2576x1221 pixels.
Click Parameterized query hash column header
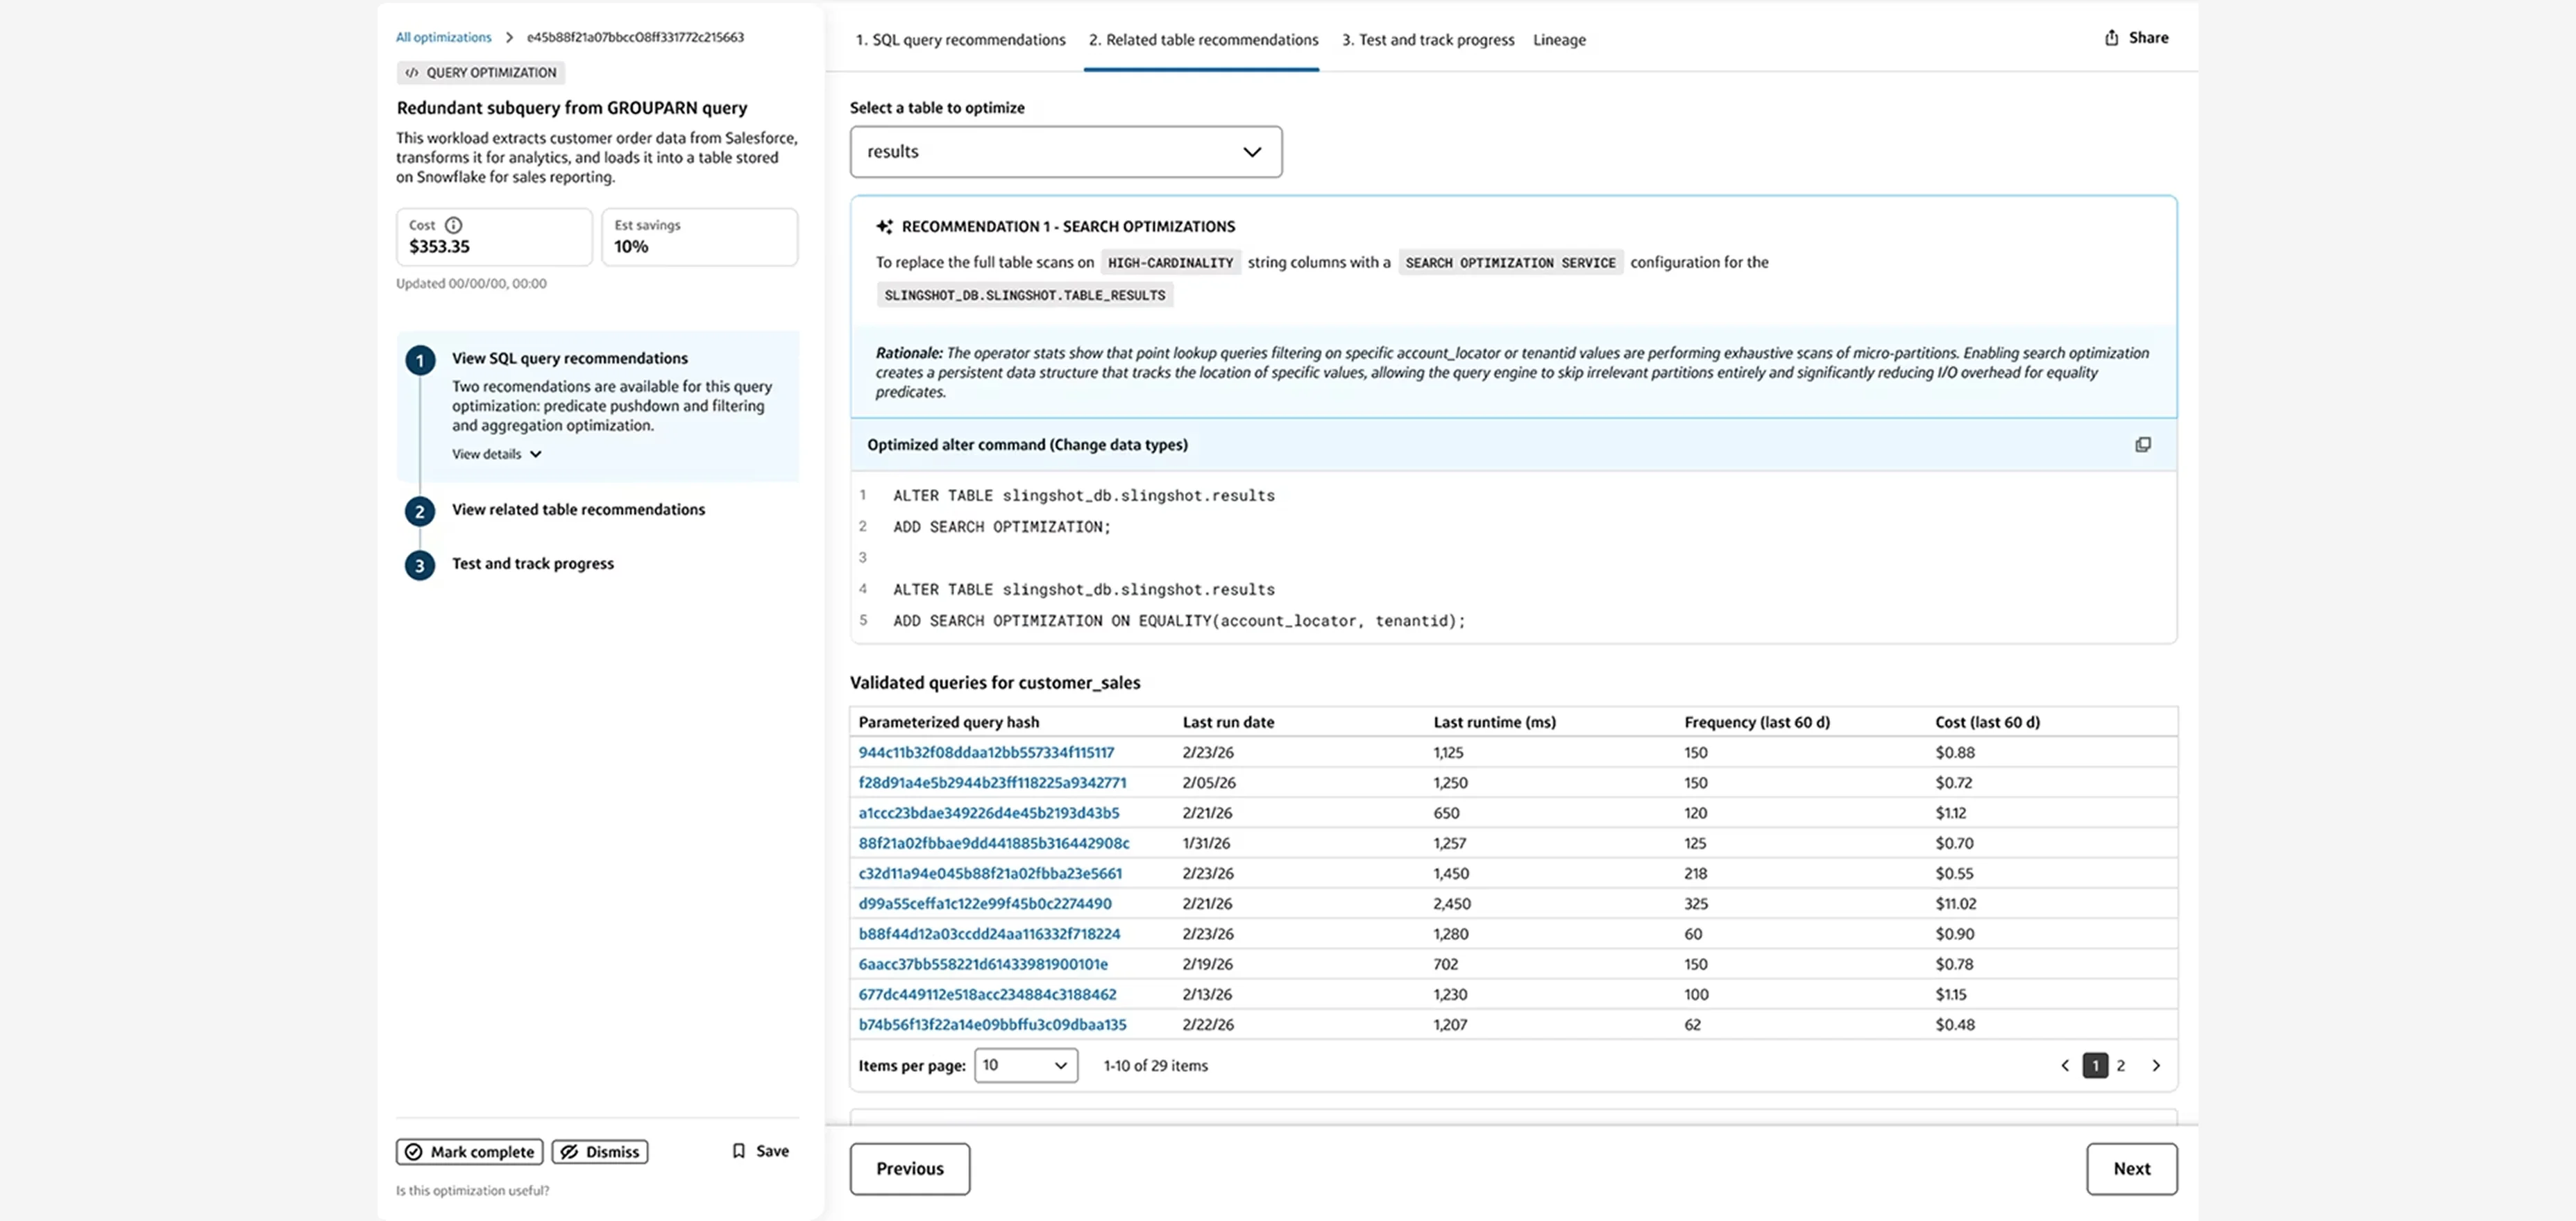click(x=948, y=722)
